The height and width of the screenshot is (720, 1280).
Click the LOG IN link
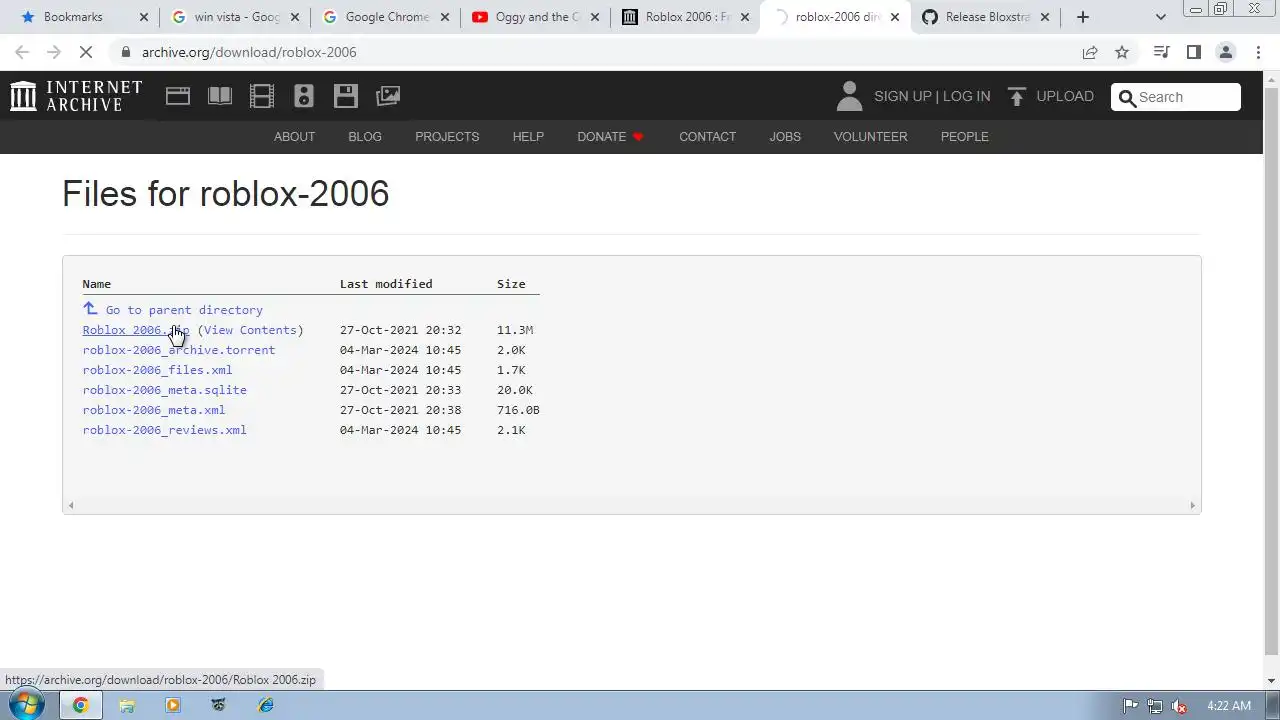tap(966, 96)
